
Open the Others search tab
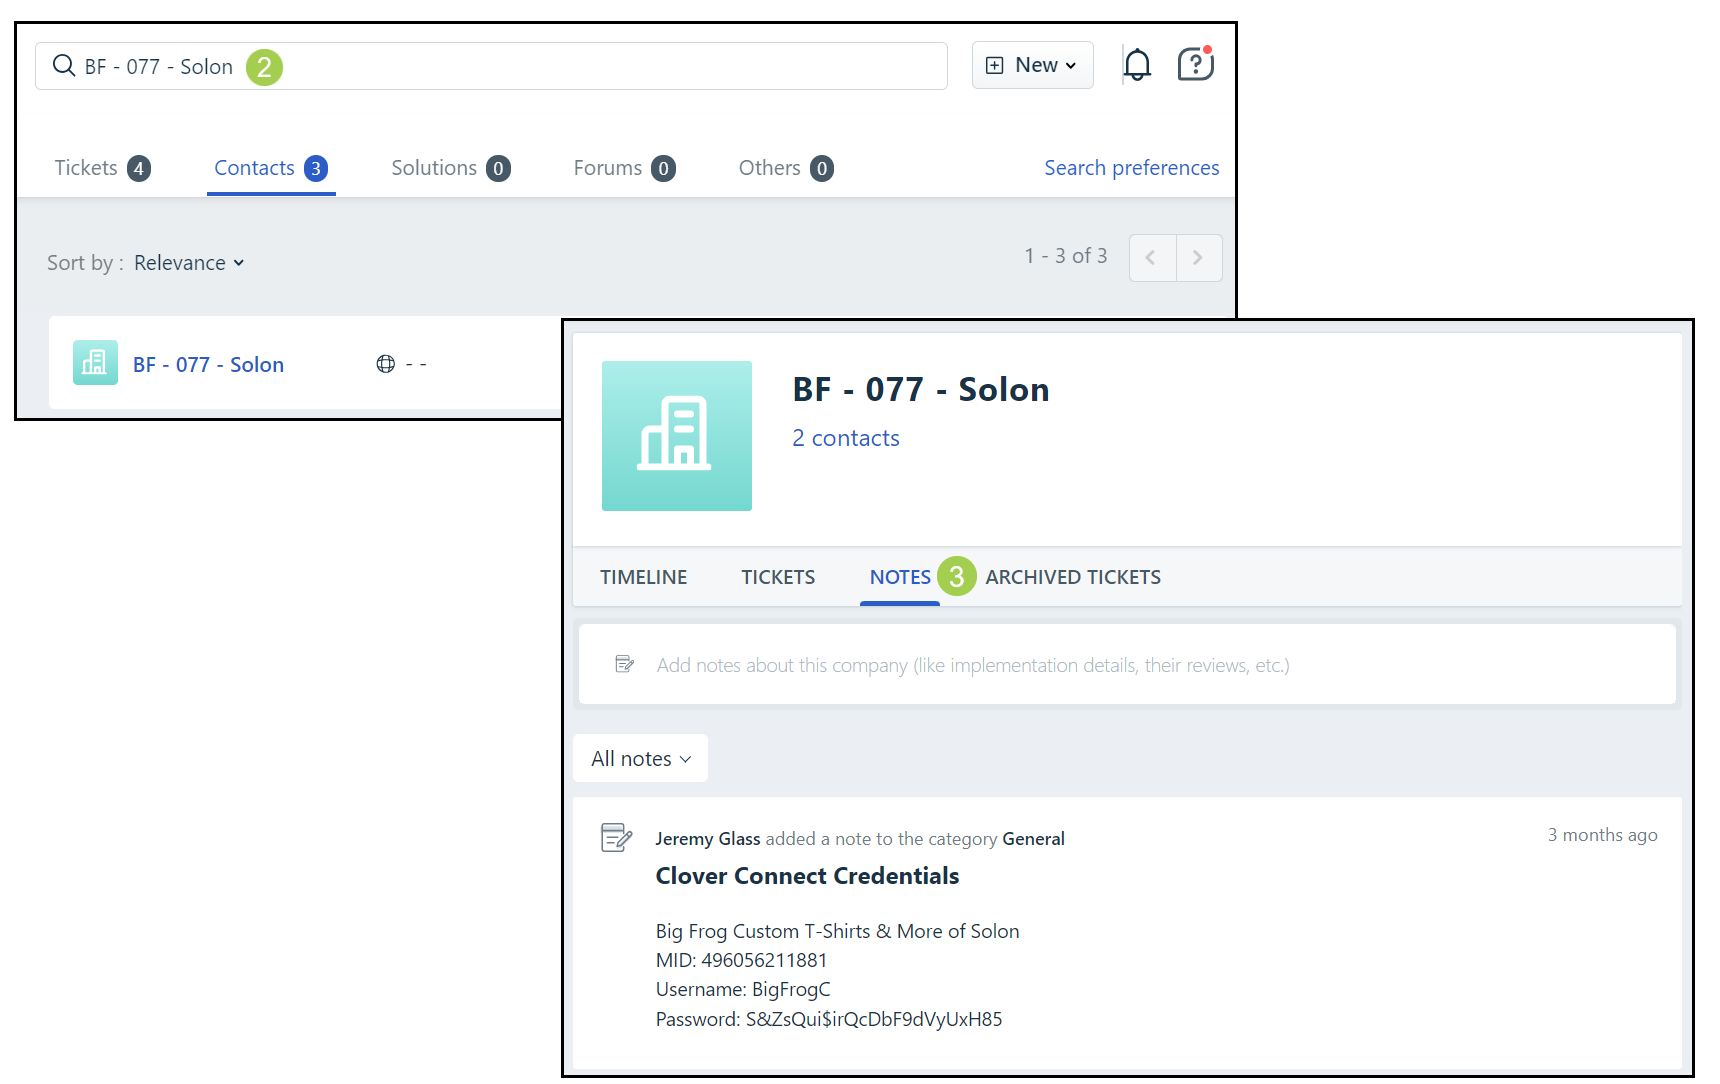[786, 168]
